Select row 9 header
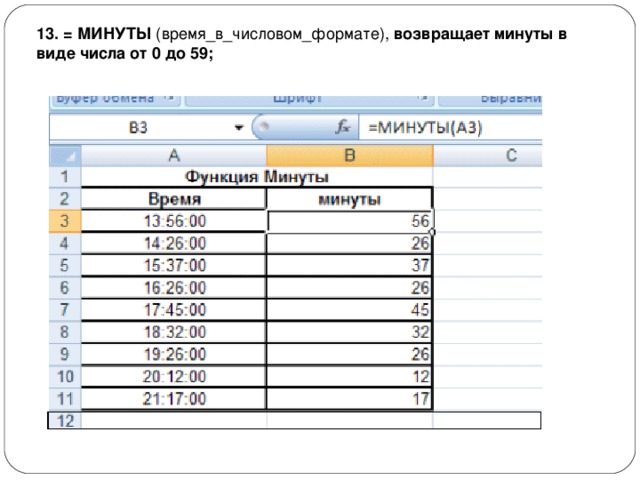 pyautogui.click(x=65, y=354)
